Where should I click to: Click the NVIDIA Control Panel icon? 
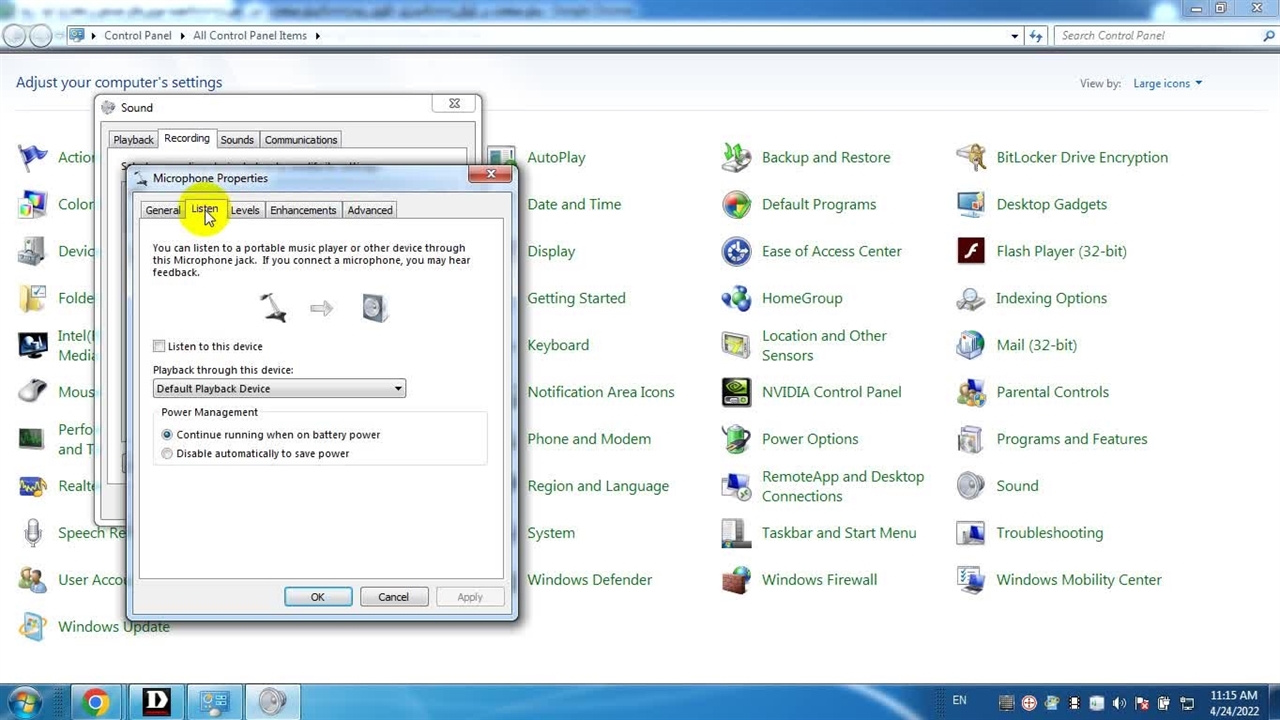(737, 392)
